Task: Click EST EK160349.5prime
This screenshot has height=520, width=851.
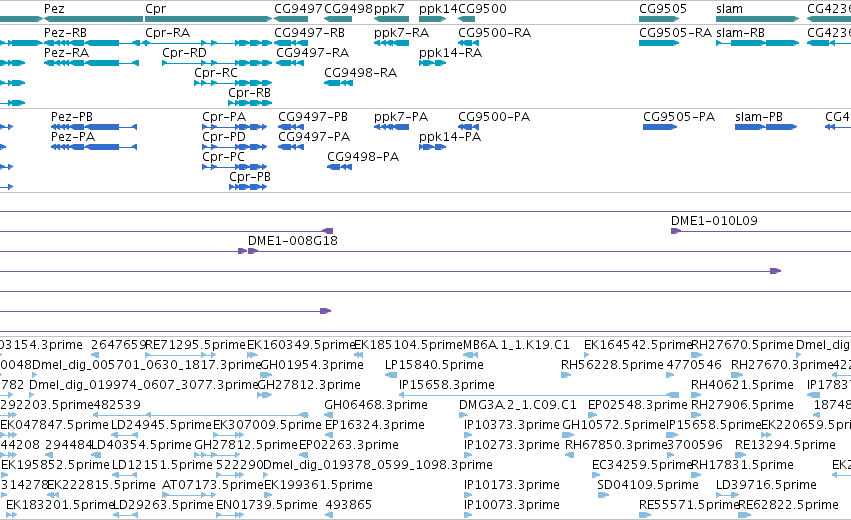Action: pyautogui.click(x=301, y=345)
